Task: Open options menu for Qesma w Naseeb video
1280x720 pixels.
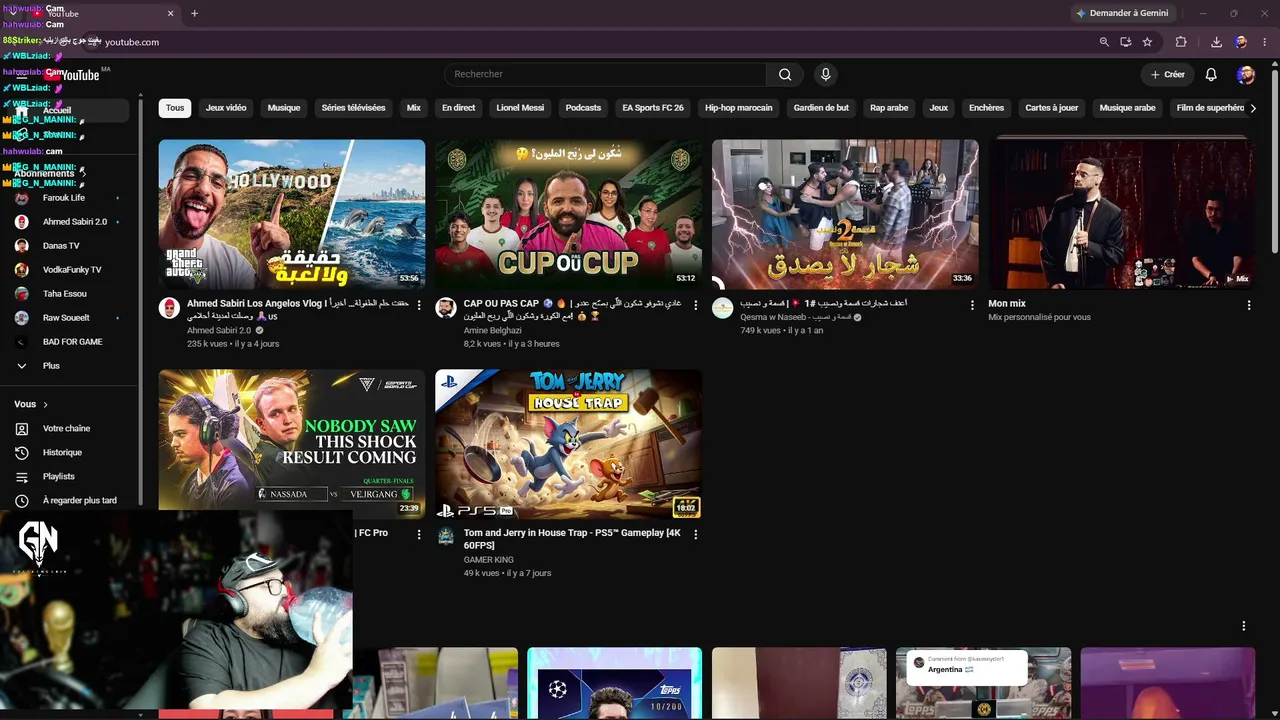Action: pyautogui.click(x=972, y=305)
